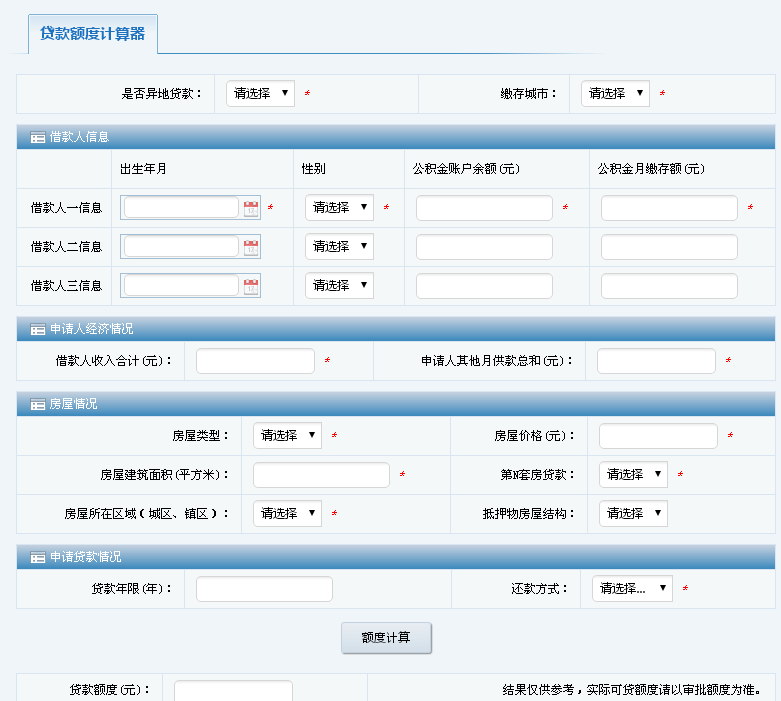Click the 额度计算 button

click(386, 637)
